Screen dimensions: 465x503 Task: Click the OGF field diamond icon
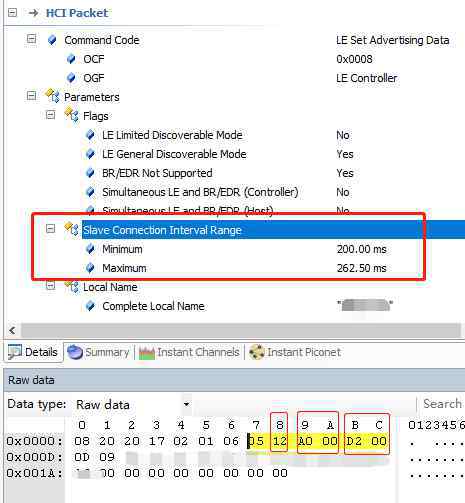point(71,78)
